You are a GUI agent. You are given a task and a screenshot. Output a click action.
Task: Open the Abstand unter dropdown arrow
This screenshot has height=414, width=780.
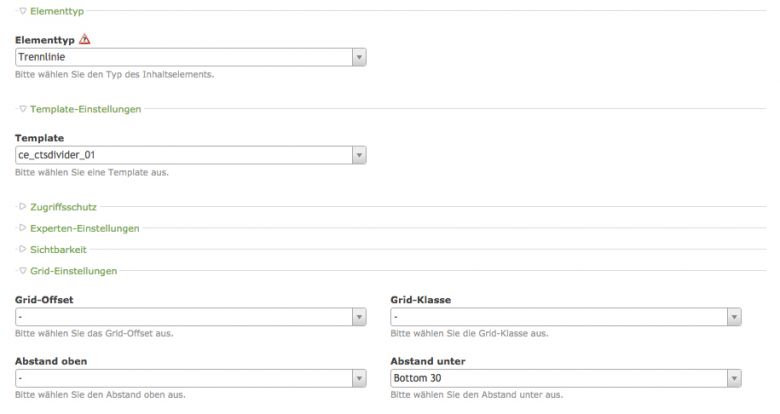click(x=734, y=378)
